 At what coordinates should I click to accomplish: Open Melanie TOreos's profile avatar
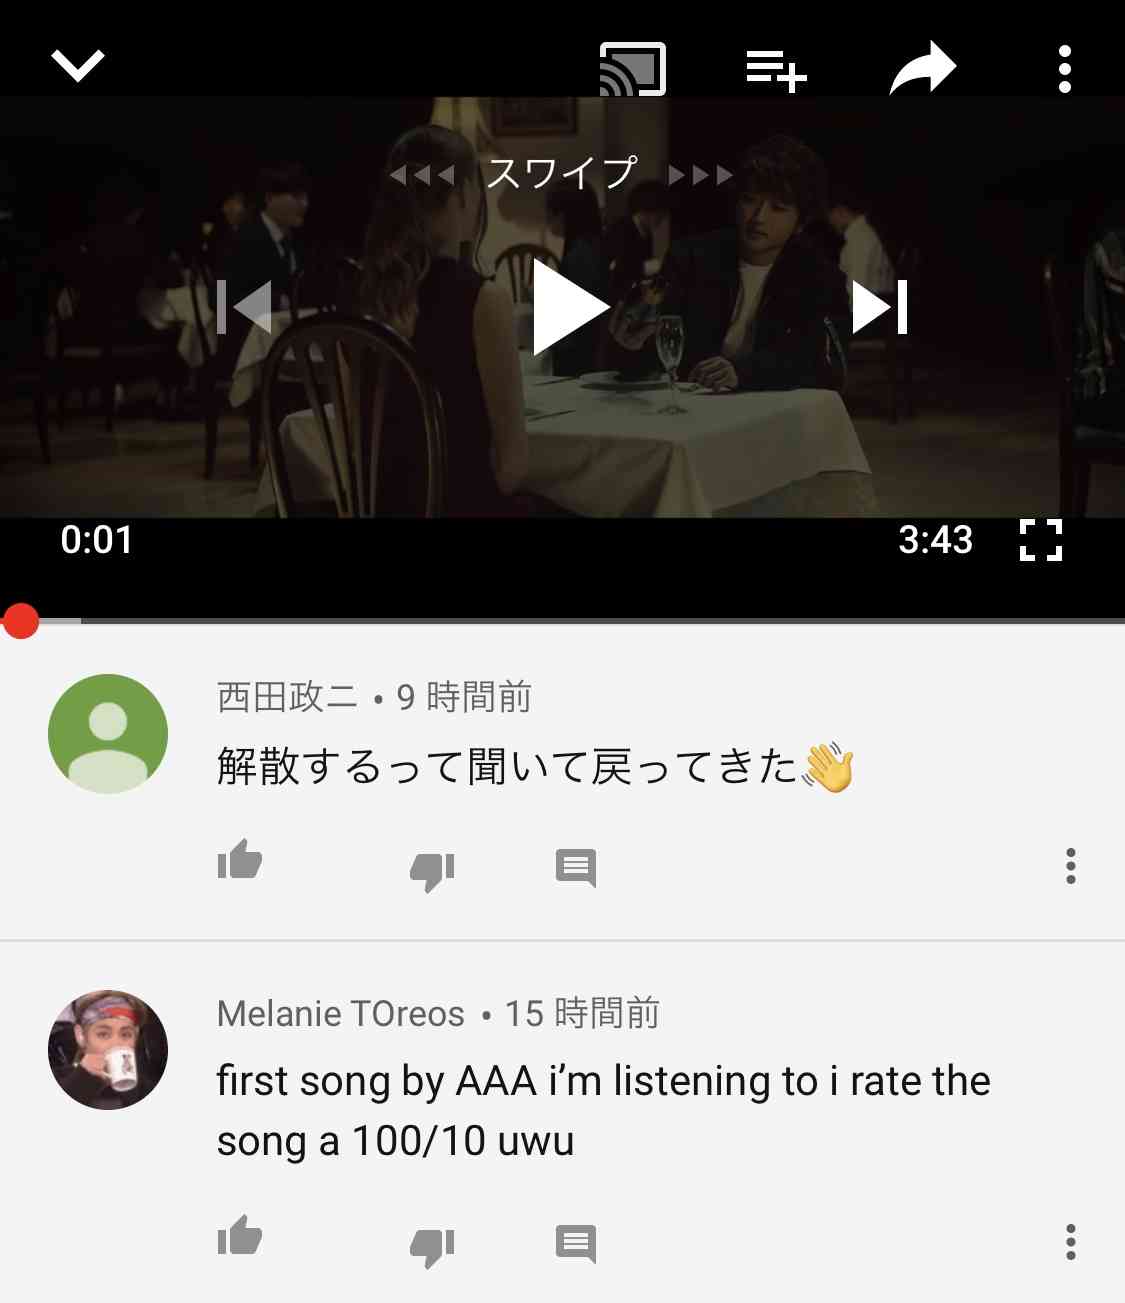click(x=108, y=1050)
